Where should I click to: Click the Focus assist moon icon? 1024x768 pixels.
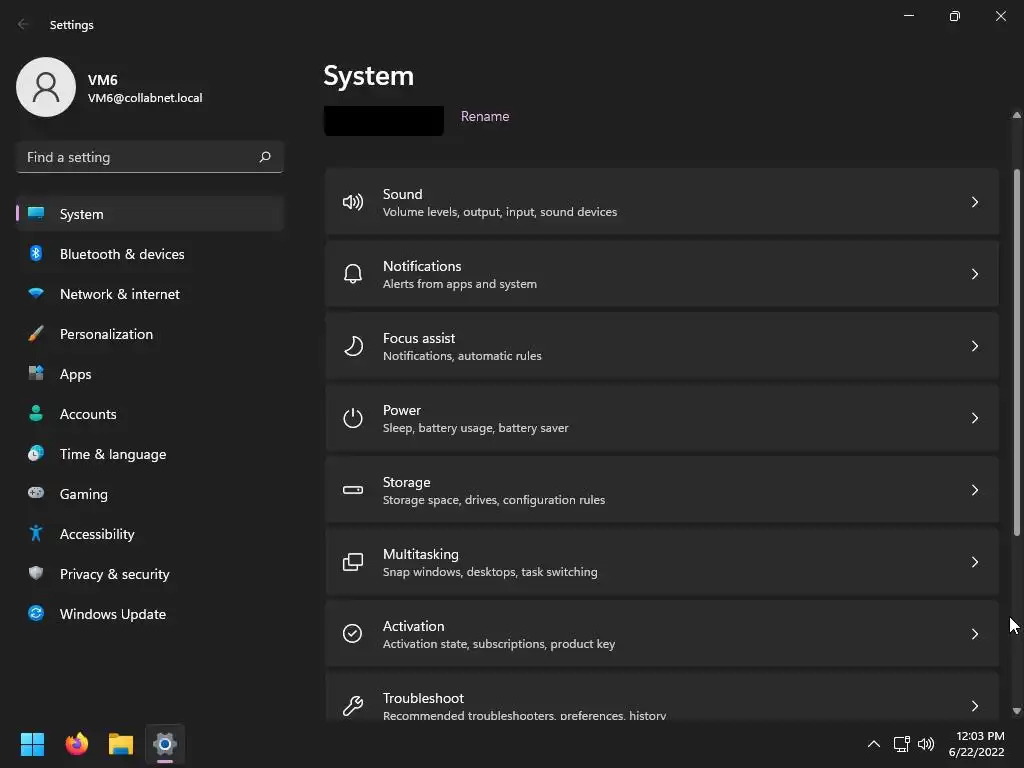click(x=352, y=346)
